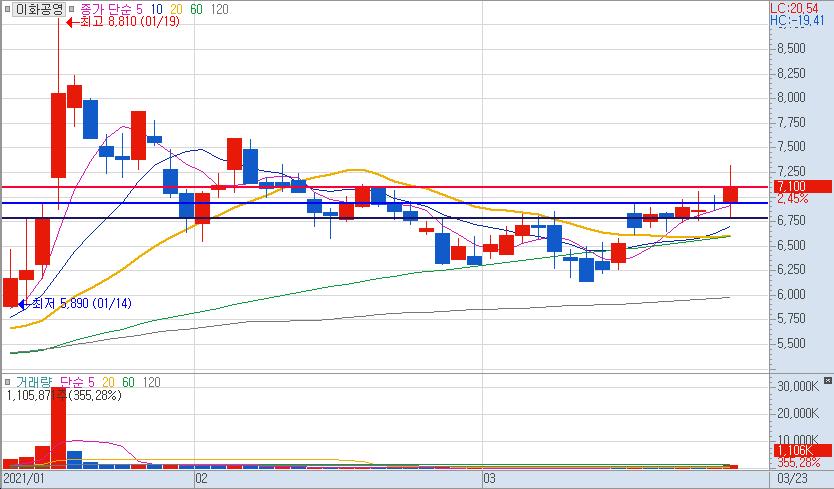Screen dimensions: 834x489
Task: Select the price moving average period 5
Action: pyautogui.click(x=139, y=9)
